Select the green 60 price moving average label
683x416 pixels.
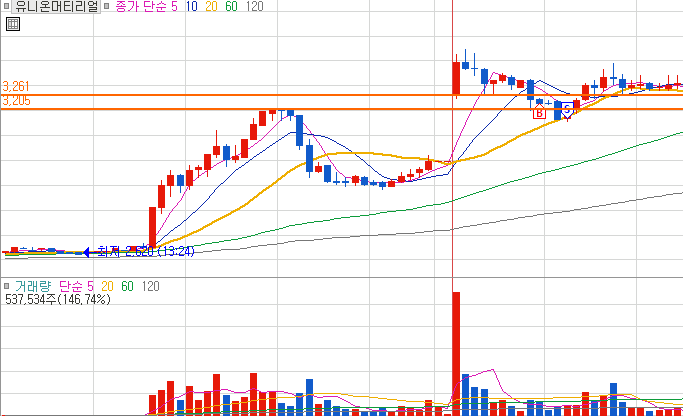click(231, 6)
